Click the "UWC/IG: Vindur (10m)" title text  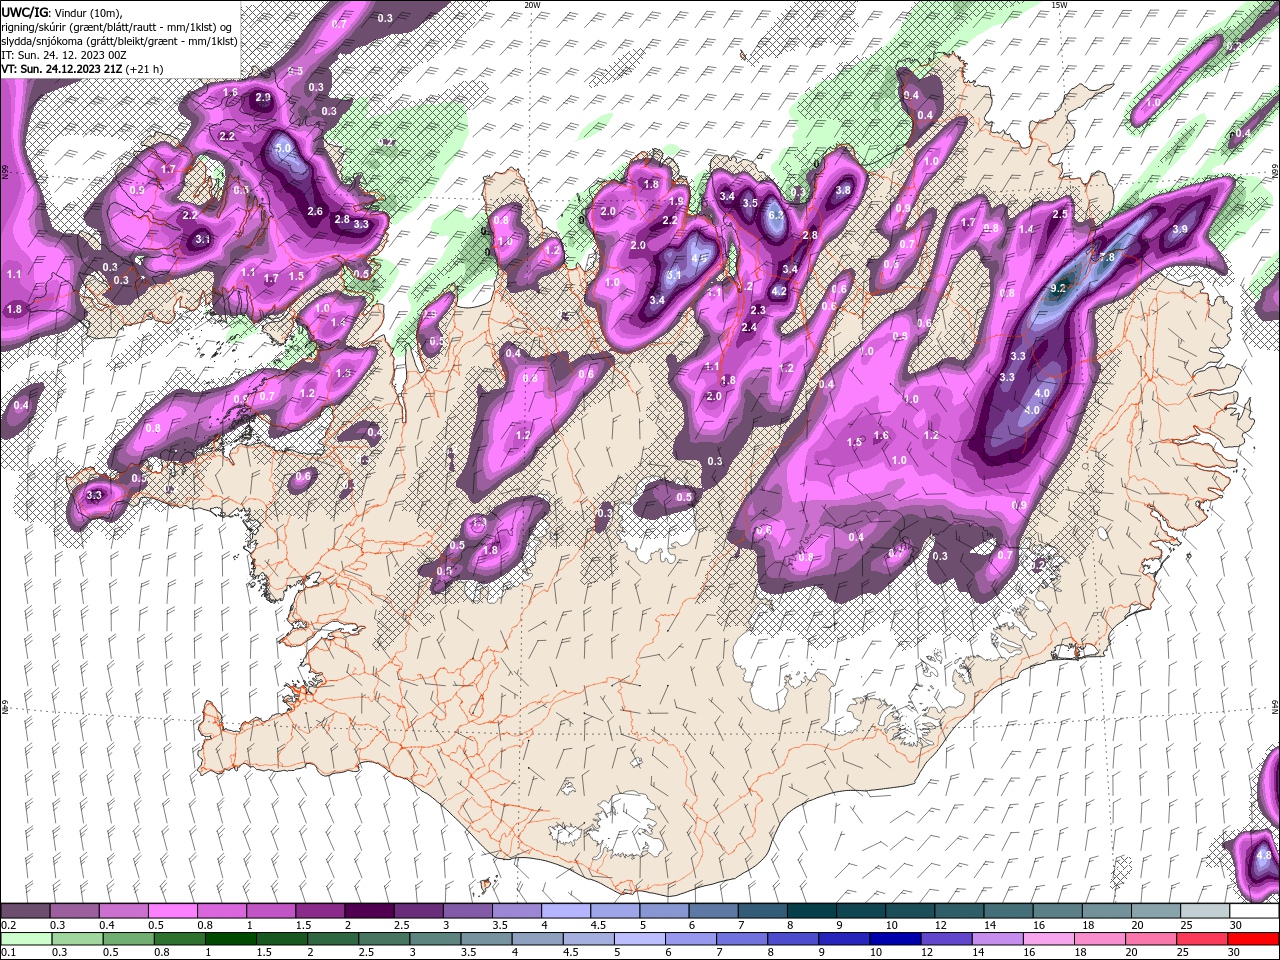(61, 12)
